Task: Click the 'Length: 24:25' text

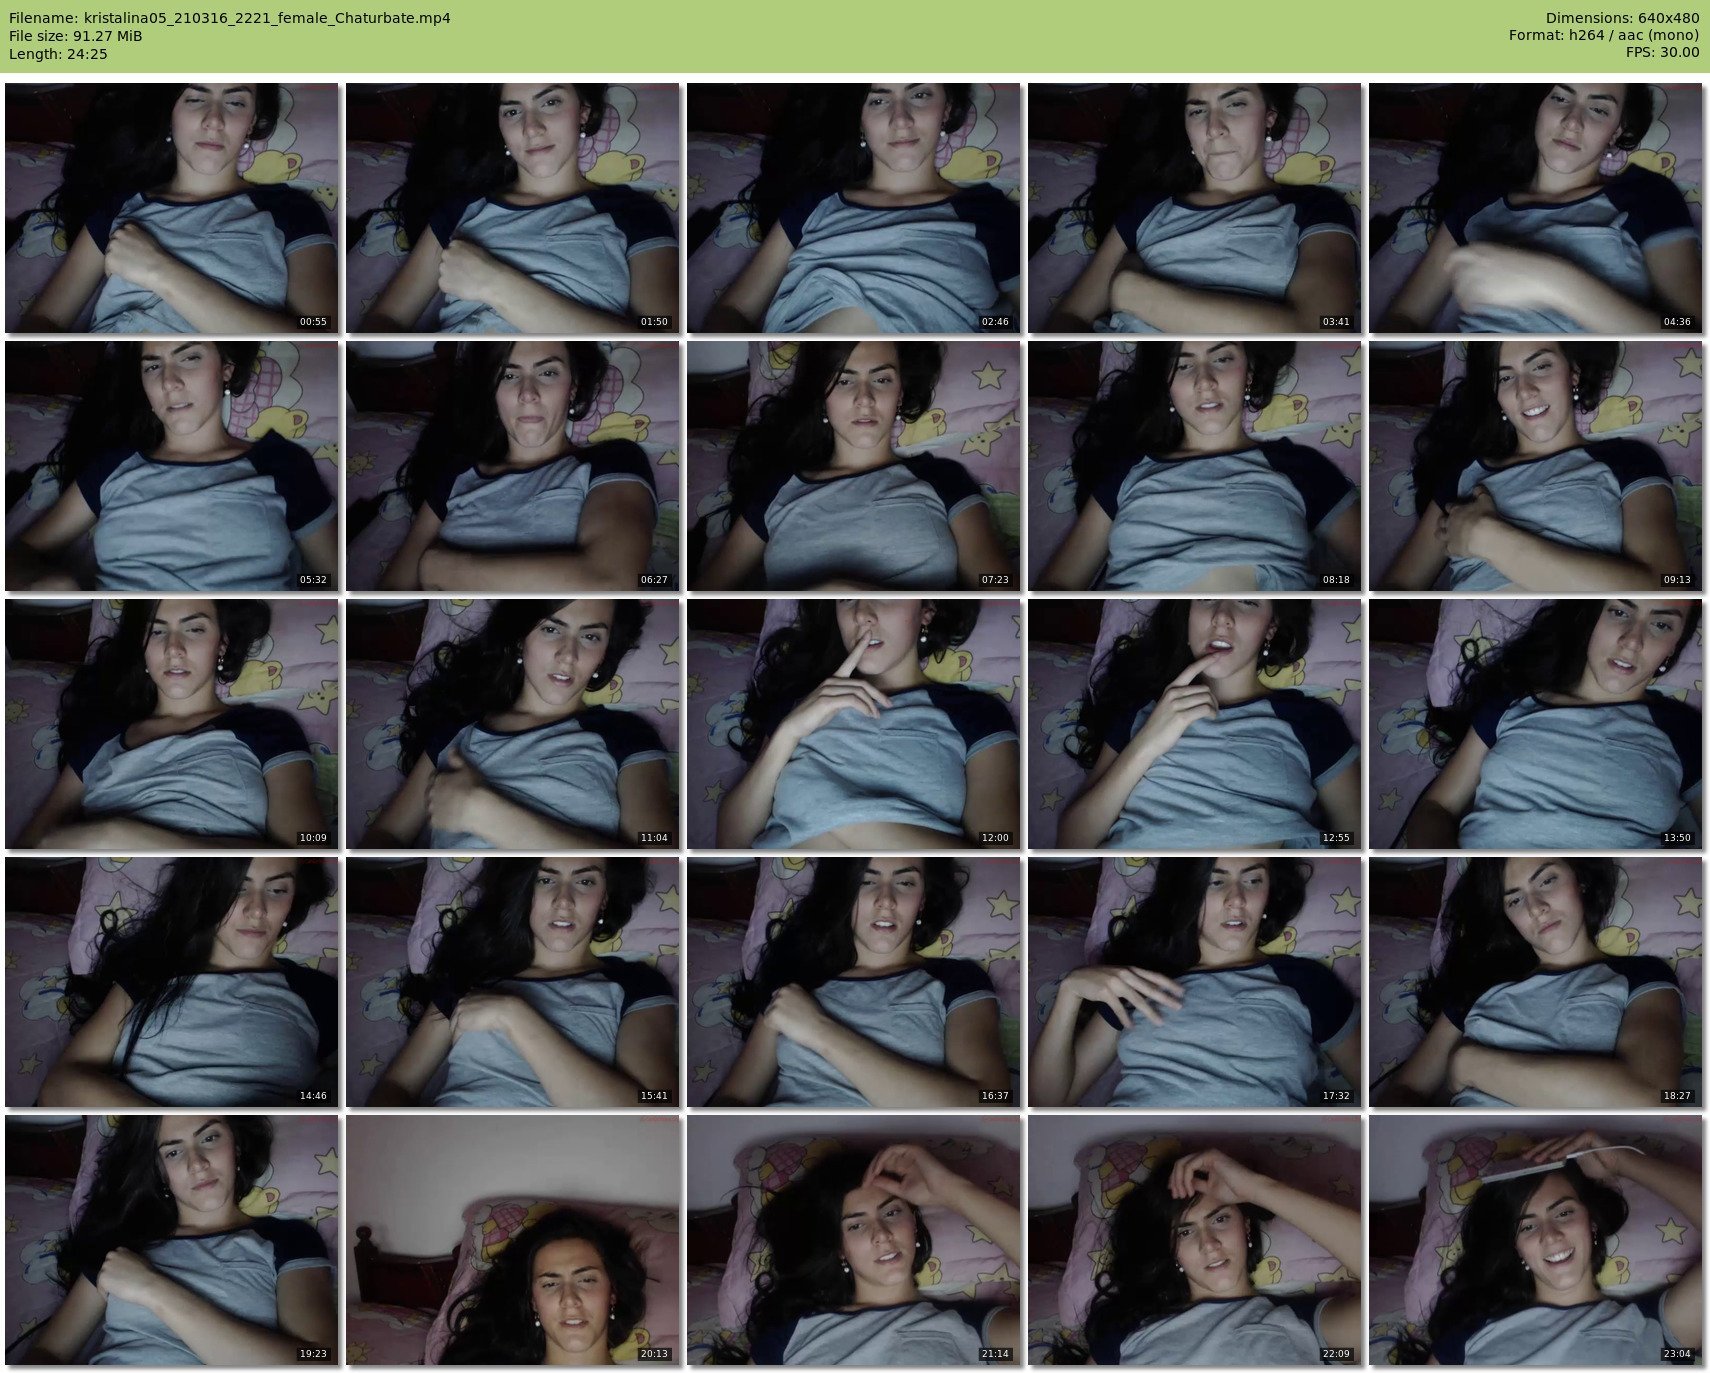Action: (58, 54)
